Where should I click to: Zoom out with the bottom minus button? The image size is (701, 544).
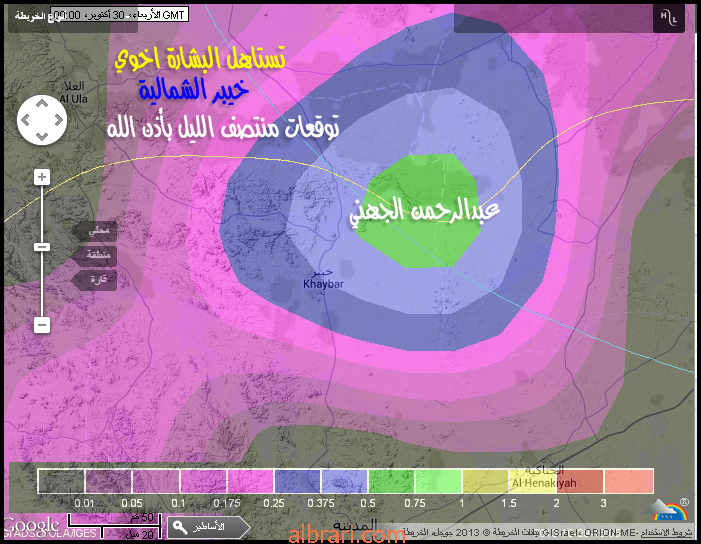pyautogui.click(x=42, y=325)
